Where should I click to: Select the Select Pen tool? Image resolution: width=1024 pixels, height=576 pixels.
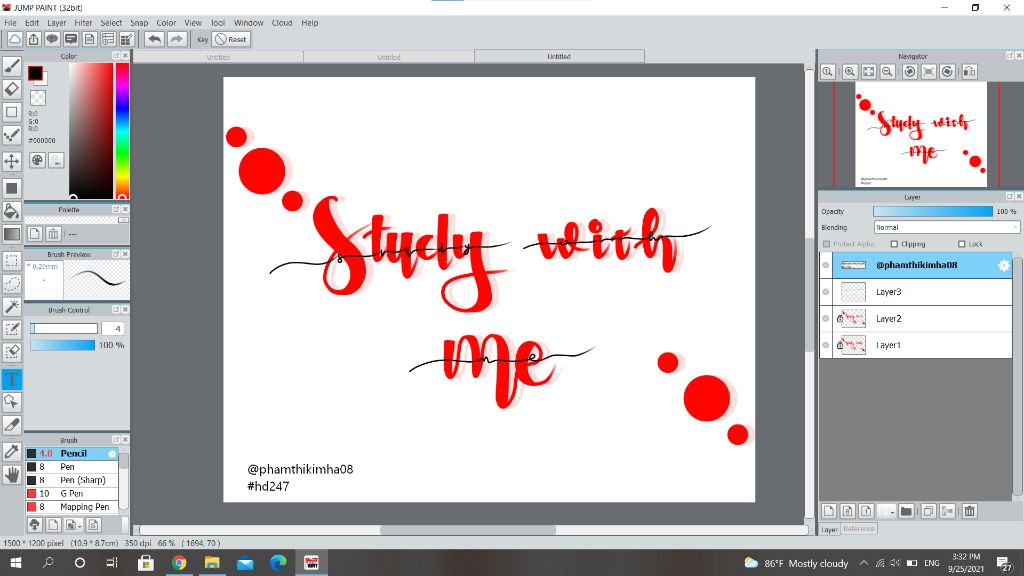12,328
